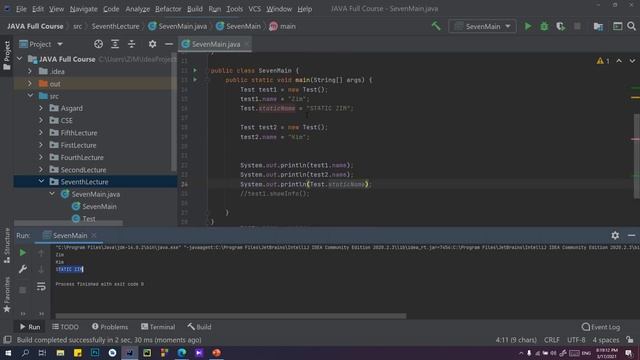The image size is (640, 360).
Task: Expand the Asgard package
Action: tap(41, 108)
